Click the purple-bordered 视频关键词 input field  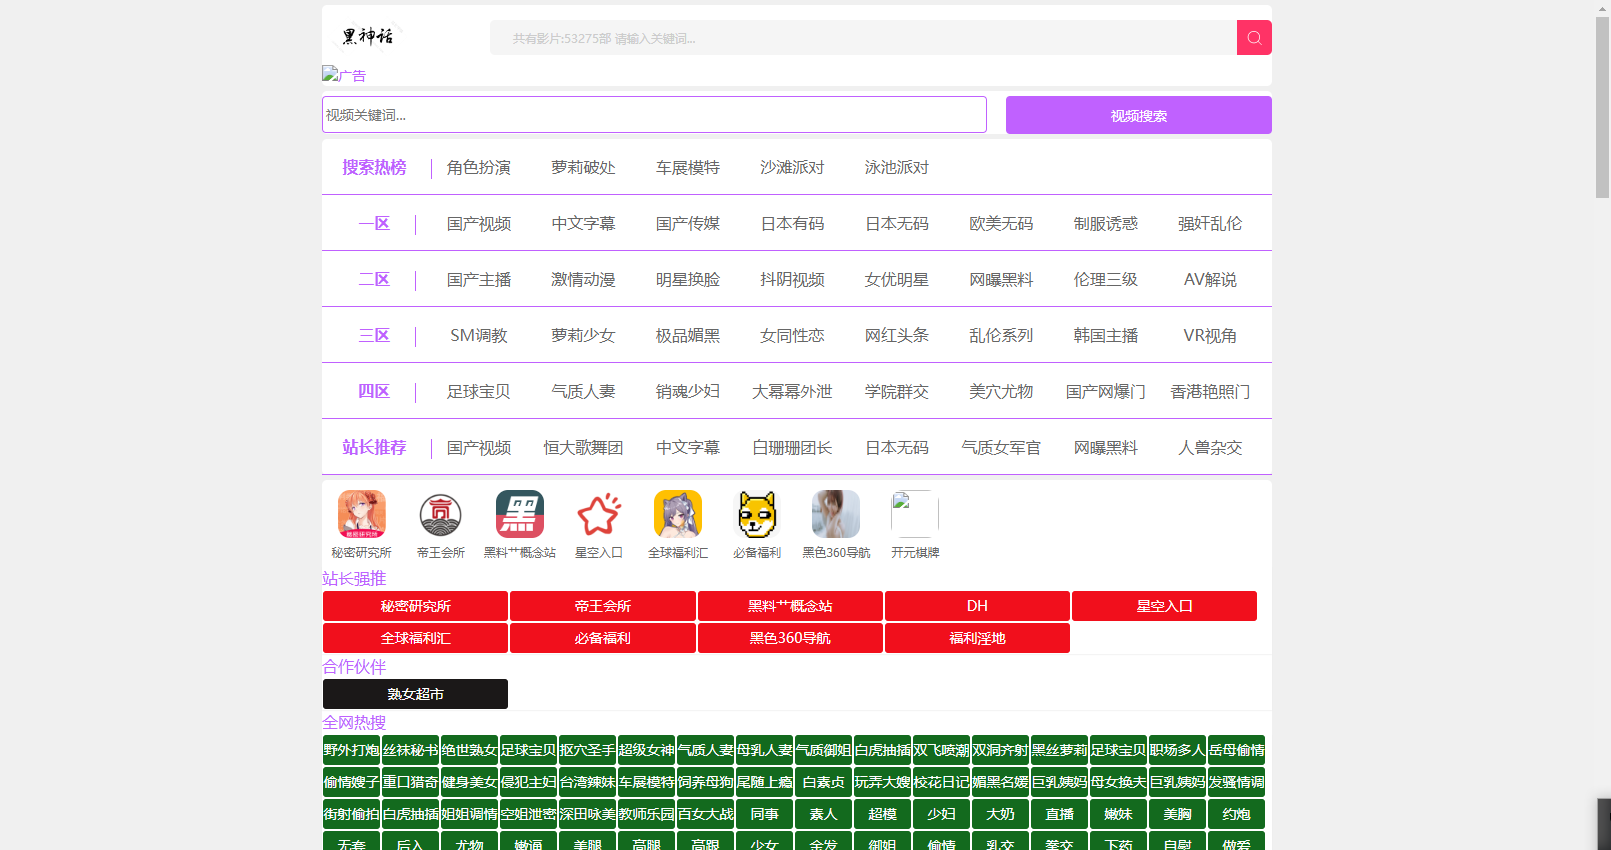click(654, 115)
